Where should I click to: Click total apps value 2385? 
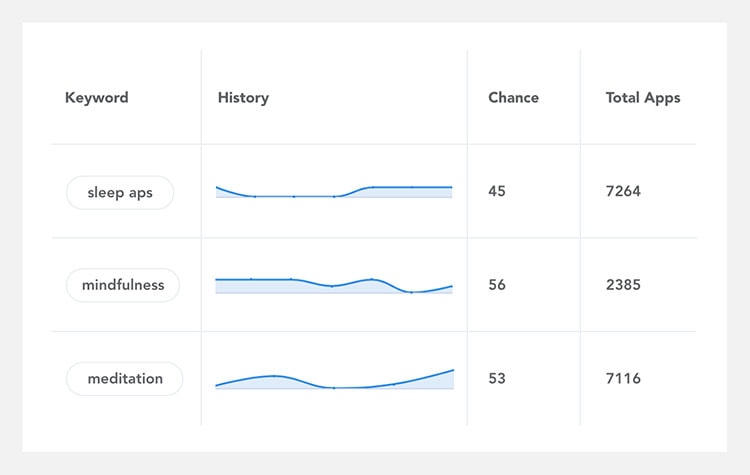(x=623, y=285)
